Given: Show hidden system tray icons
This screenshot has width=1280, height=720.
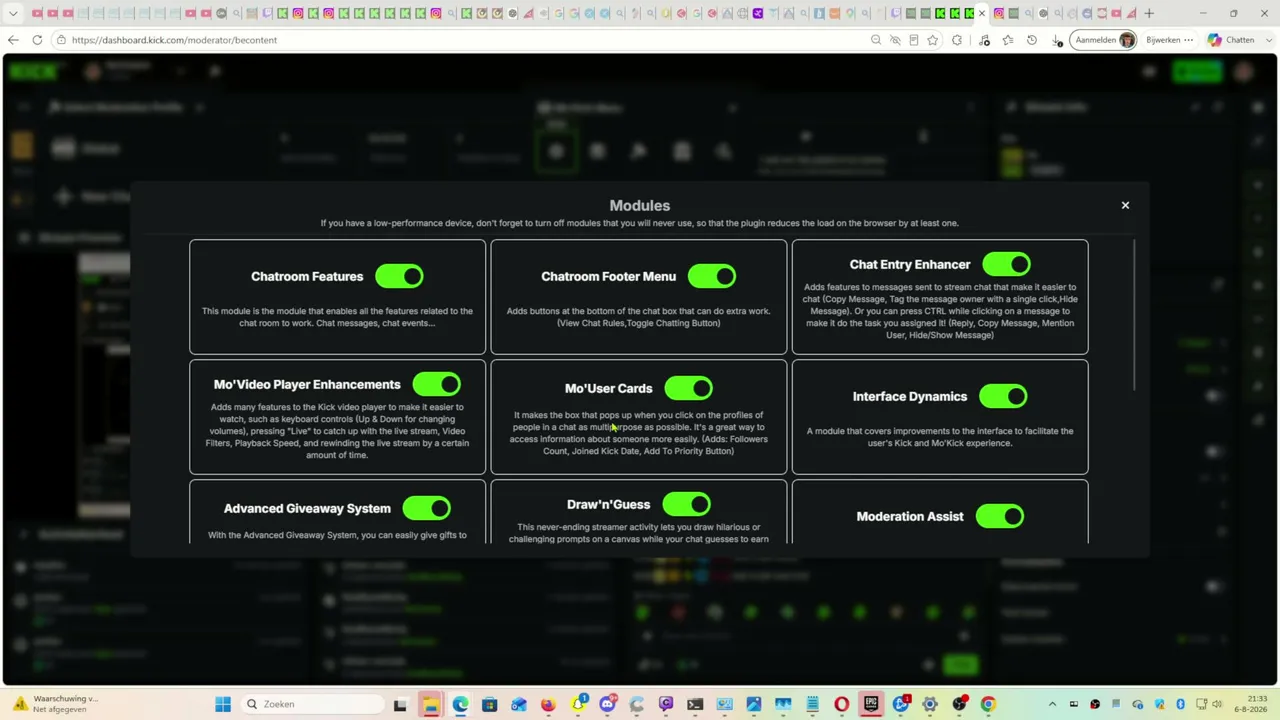Looking at the screenshot, I should [1052, 704].
